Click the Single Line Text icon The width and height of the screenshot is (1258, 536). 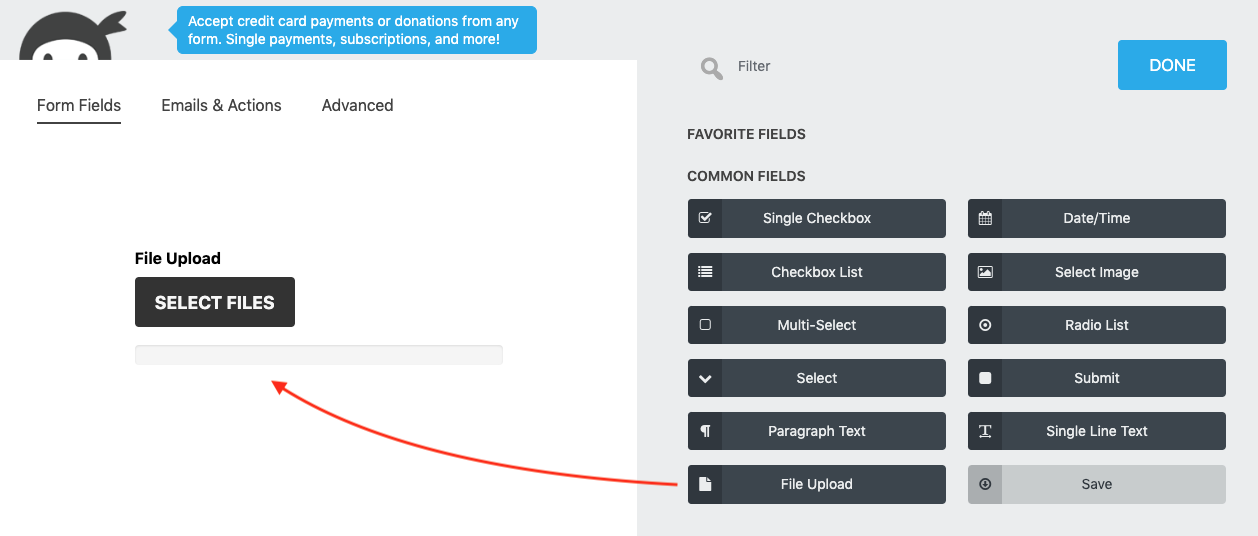[985, 431]
